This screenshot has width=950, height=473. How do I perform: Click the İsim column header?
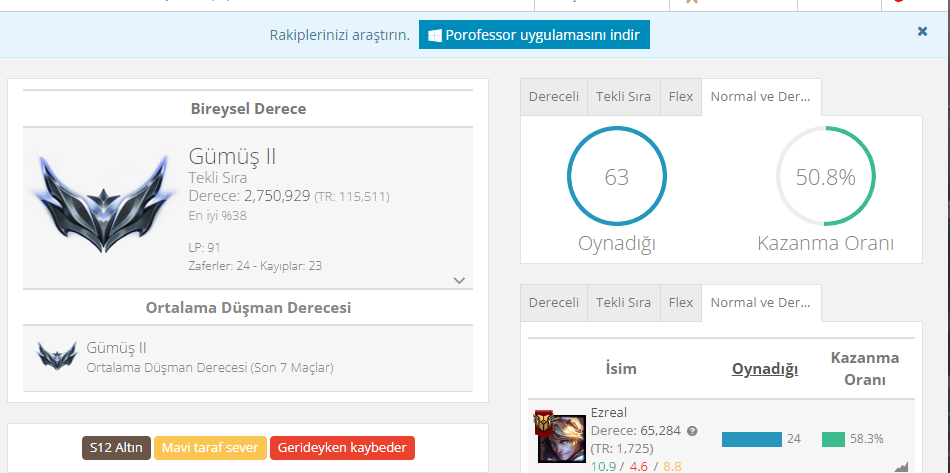click(620, 369)
